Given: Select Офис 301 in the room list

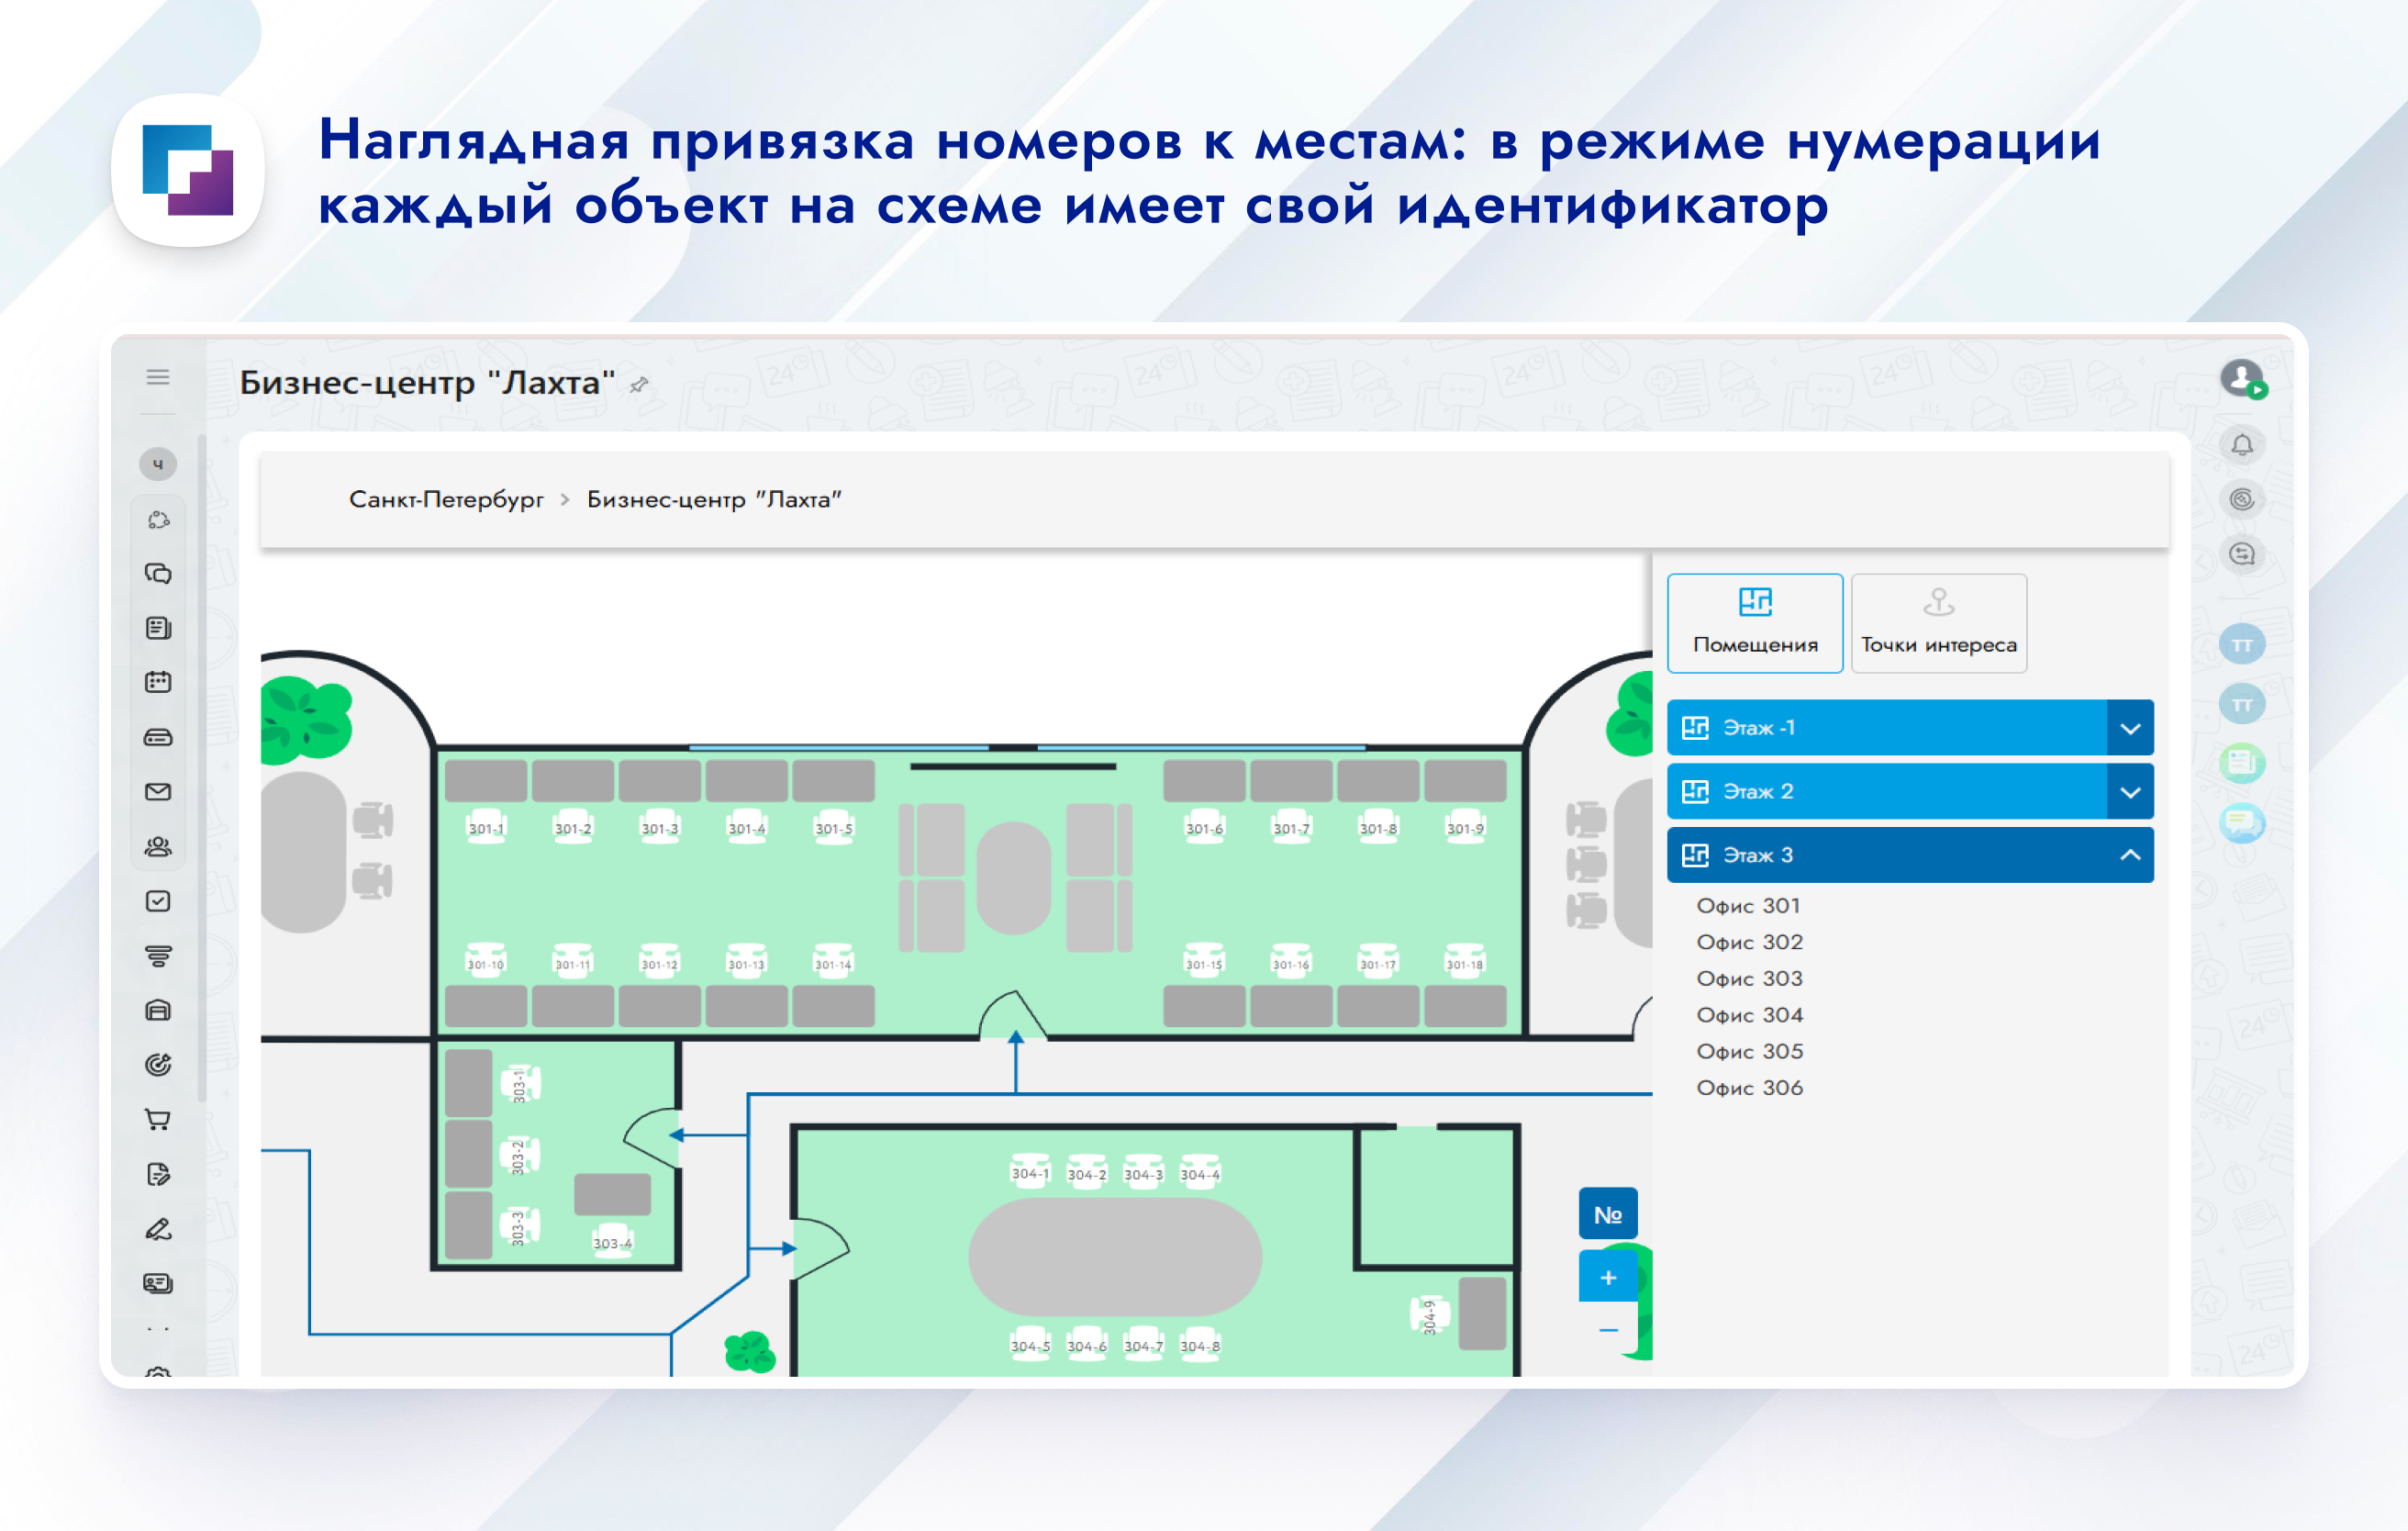Looking at the screenshot, I should tap(1749, 906).
